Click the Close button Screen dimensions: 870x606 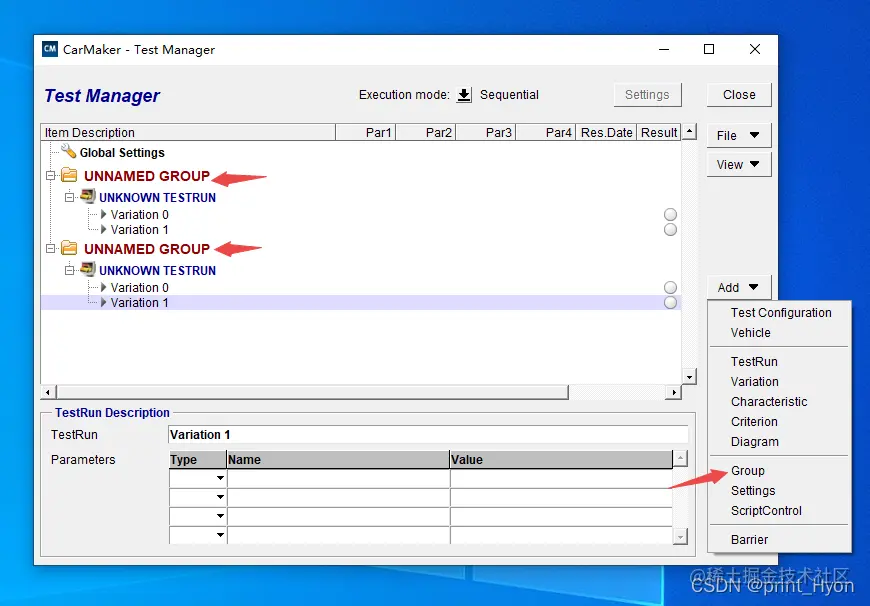pyautogui.click(x=739, y=95)
